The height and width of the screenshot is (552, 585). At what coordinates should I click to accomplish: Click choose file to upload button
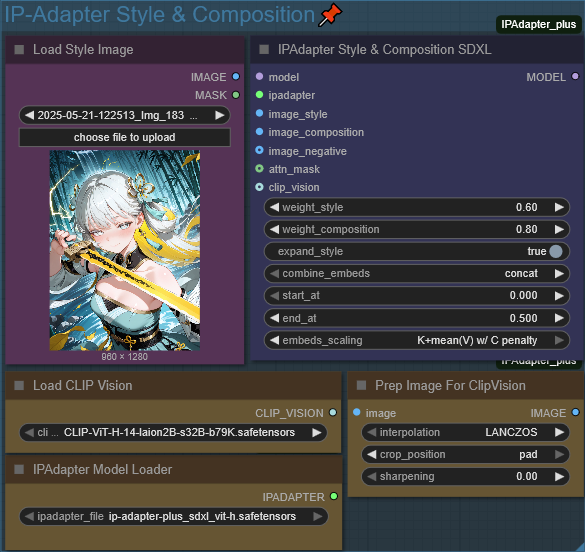(125, 137)
